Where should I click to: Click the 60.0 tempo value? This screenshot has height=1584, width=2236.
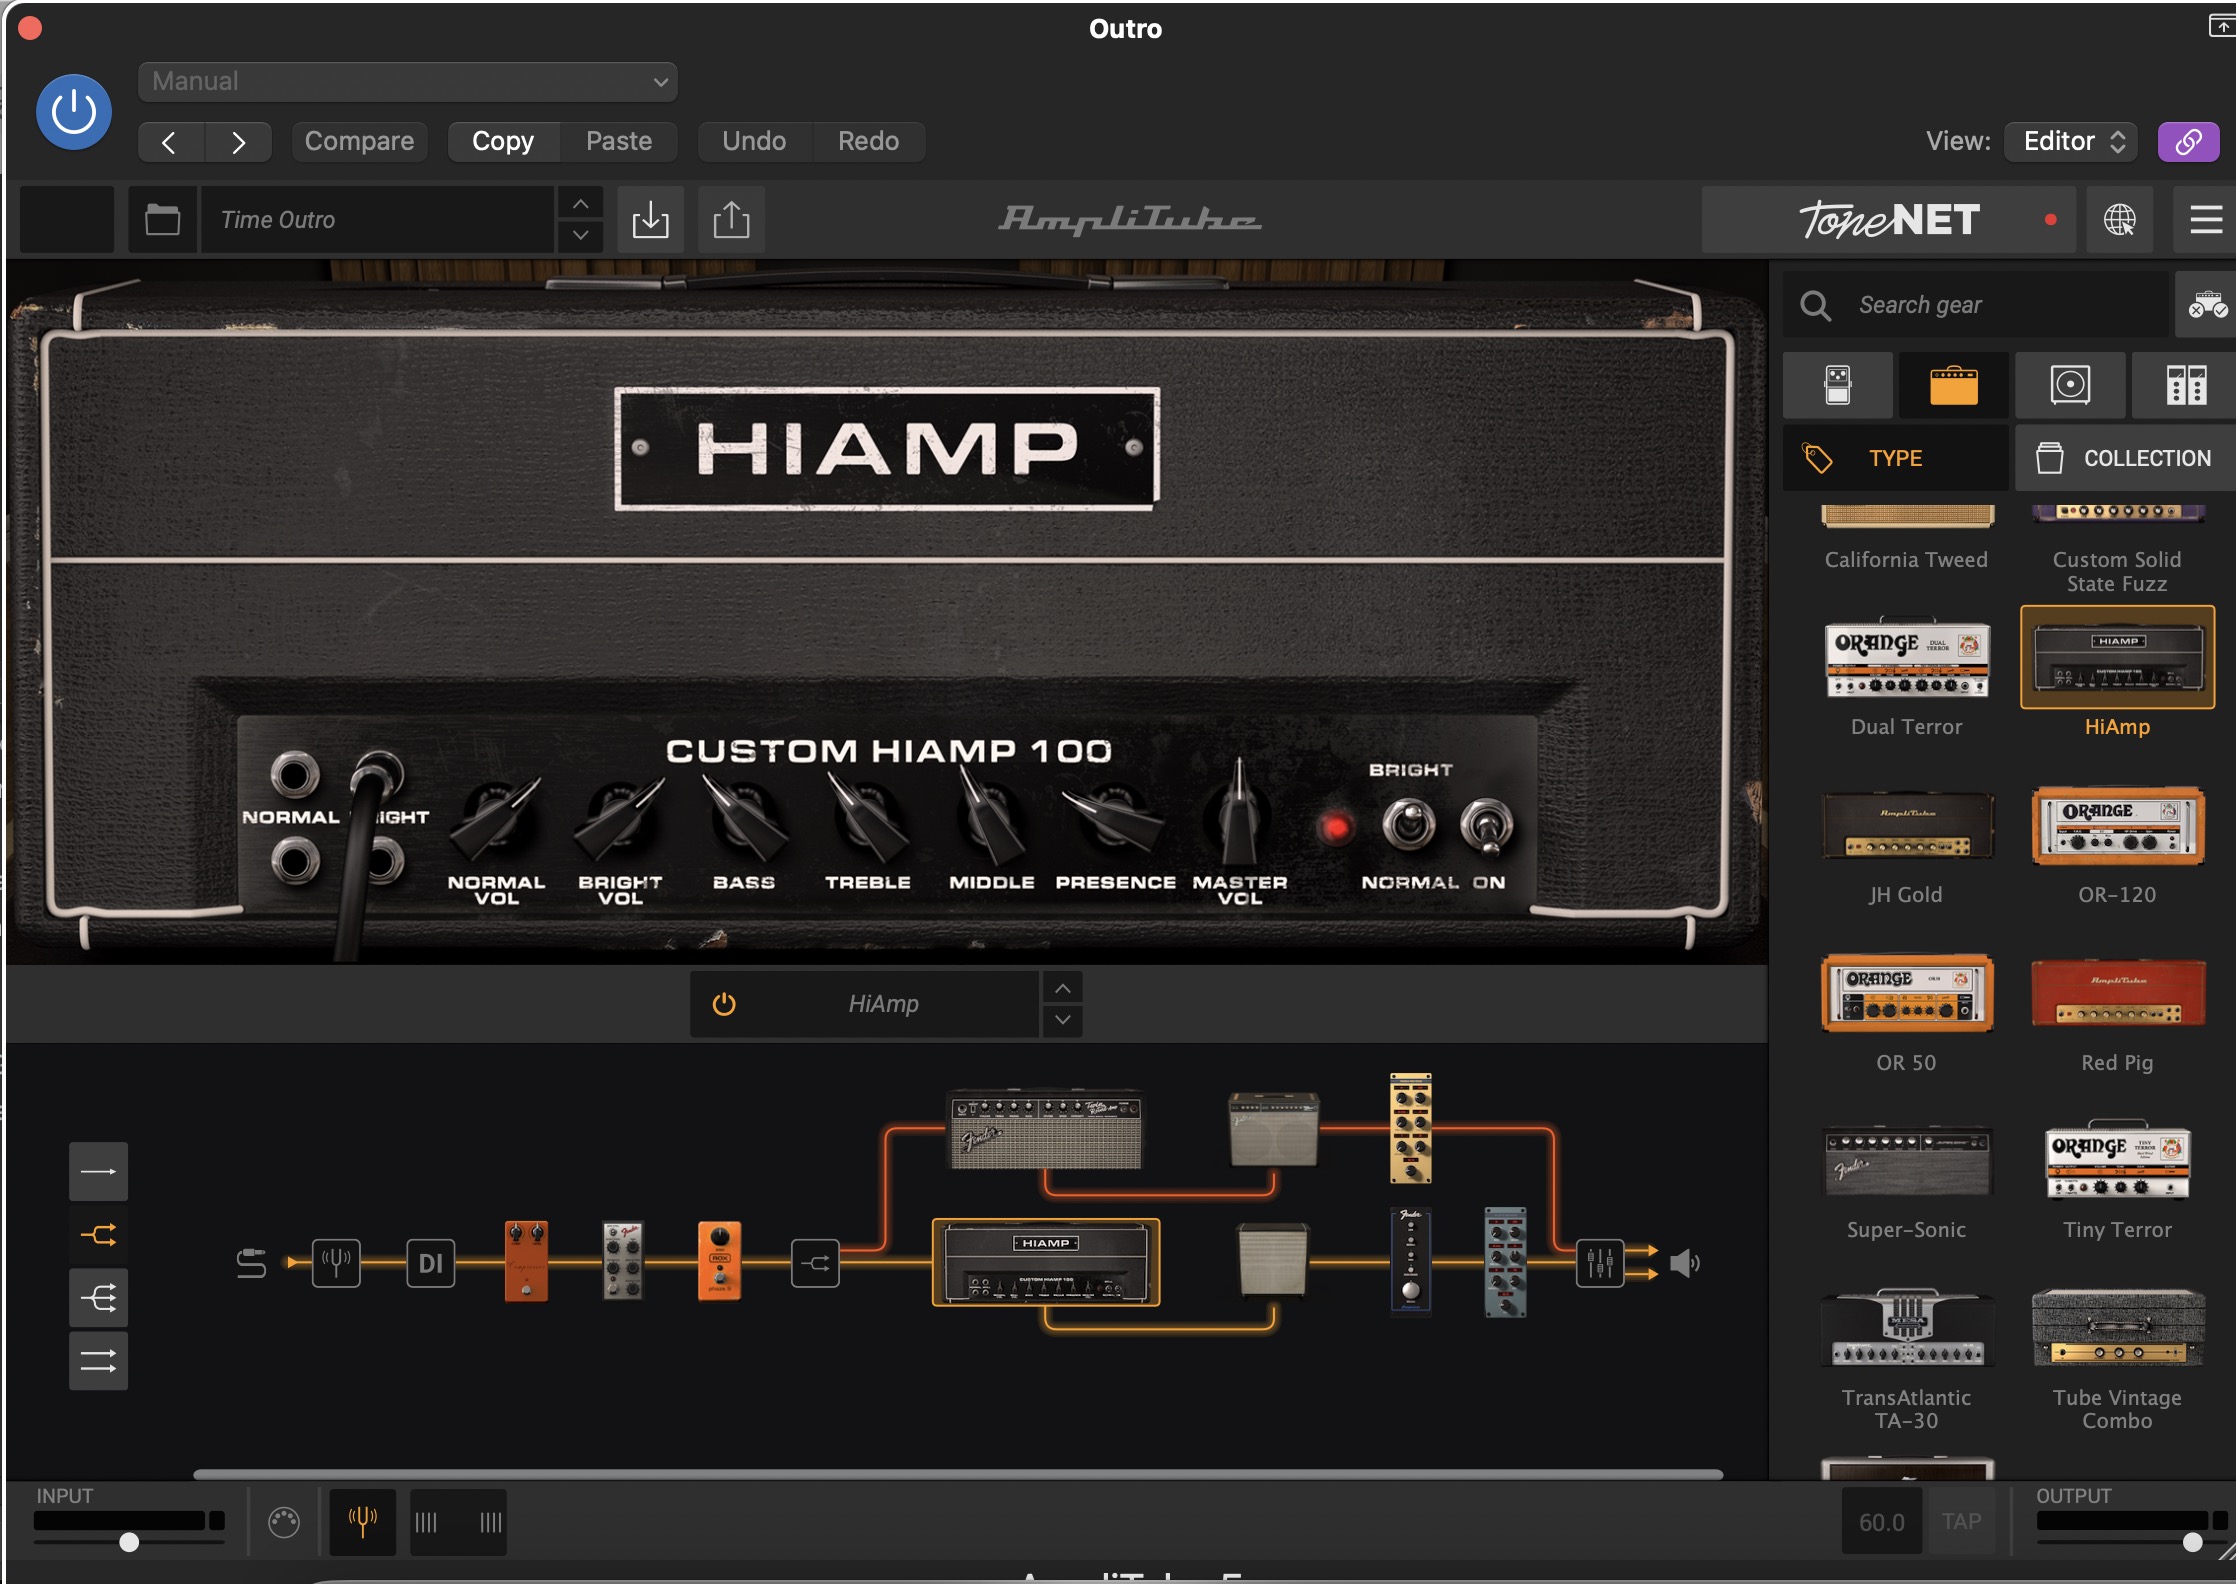[x=1881, y=1522]
